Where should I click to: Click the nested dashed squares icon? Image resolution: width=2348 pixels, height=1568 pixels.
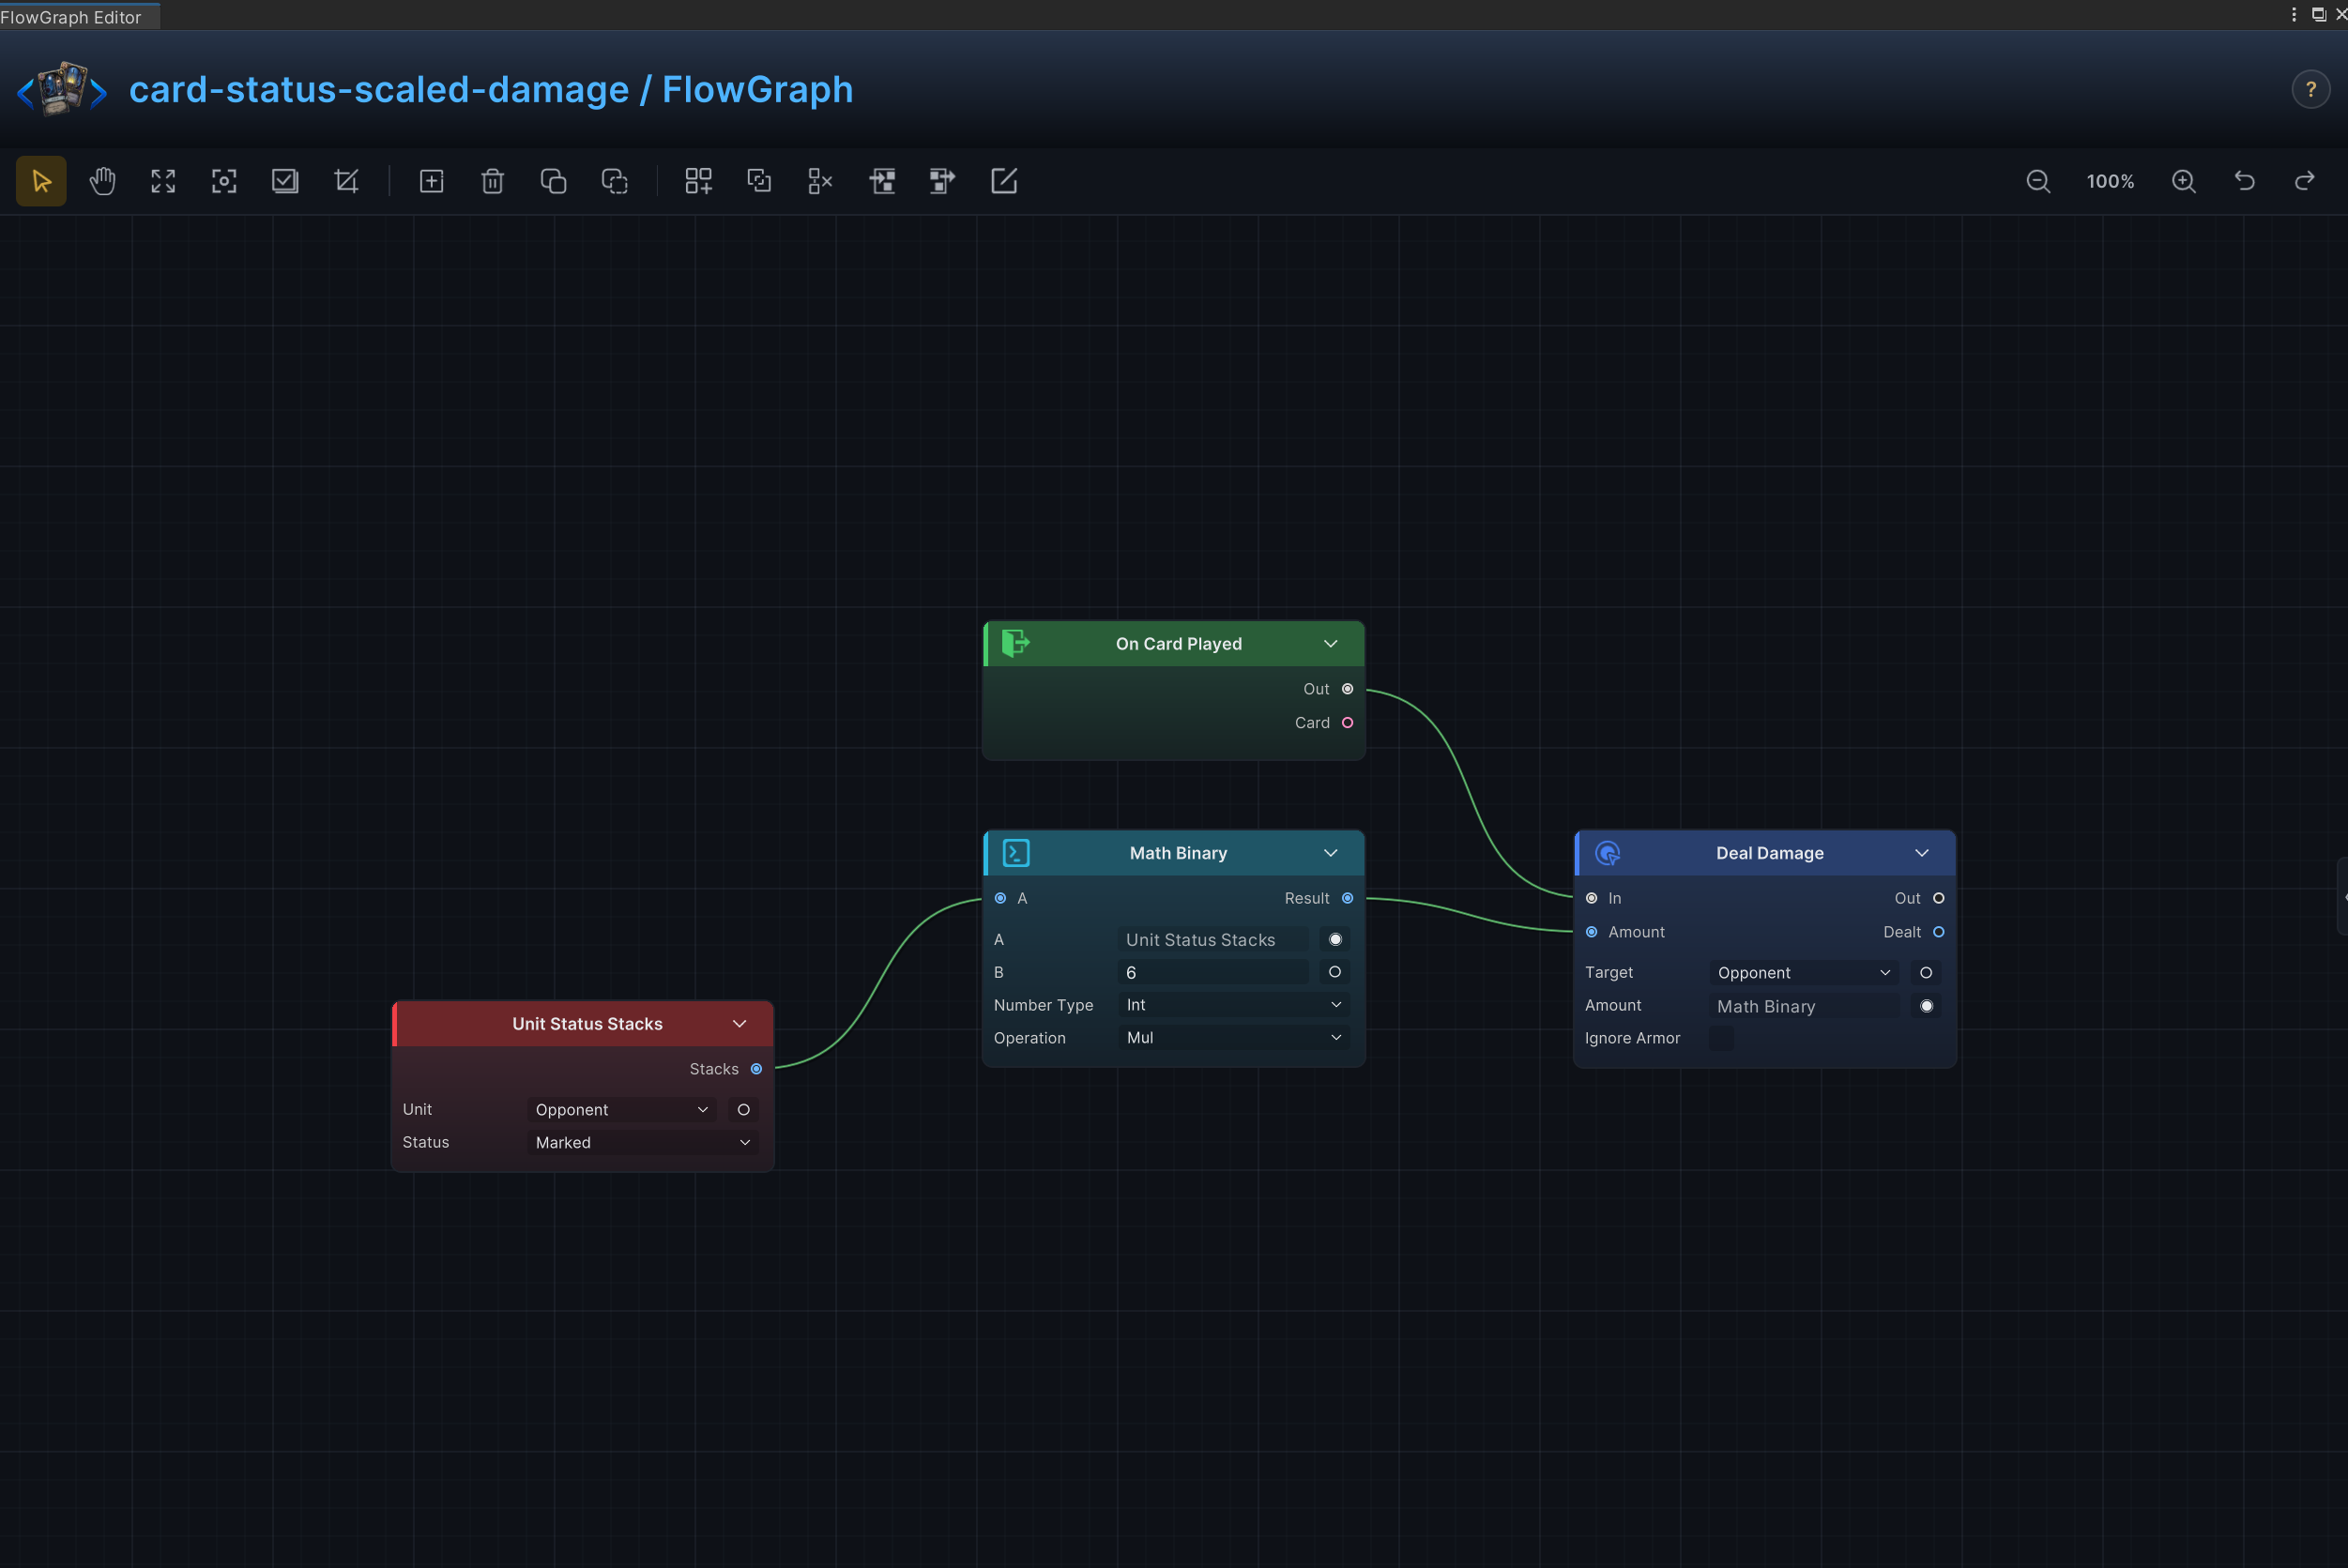759,181
